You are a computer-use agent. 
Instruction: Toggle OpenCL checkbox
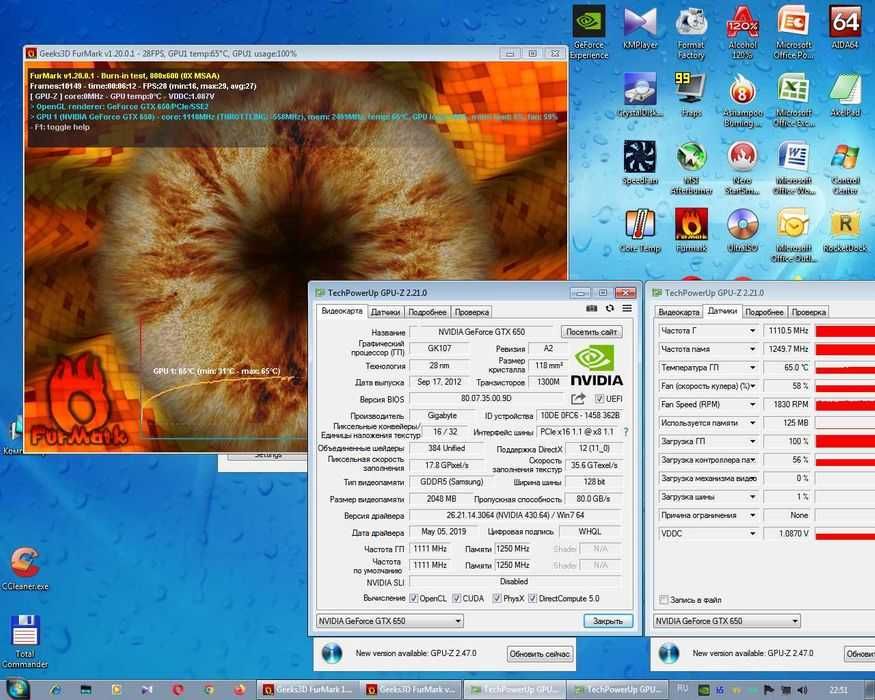click(414, 598)
